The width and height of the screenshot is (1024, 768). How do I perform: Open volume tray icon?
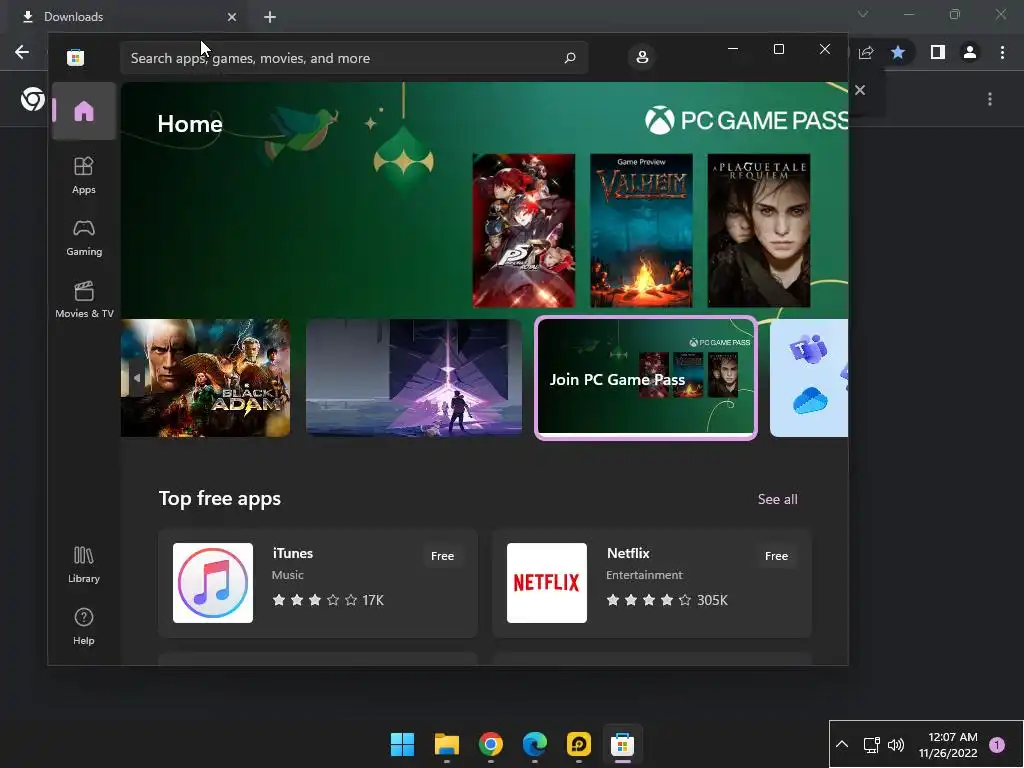[x=896, y=744]
